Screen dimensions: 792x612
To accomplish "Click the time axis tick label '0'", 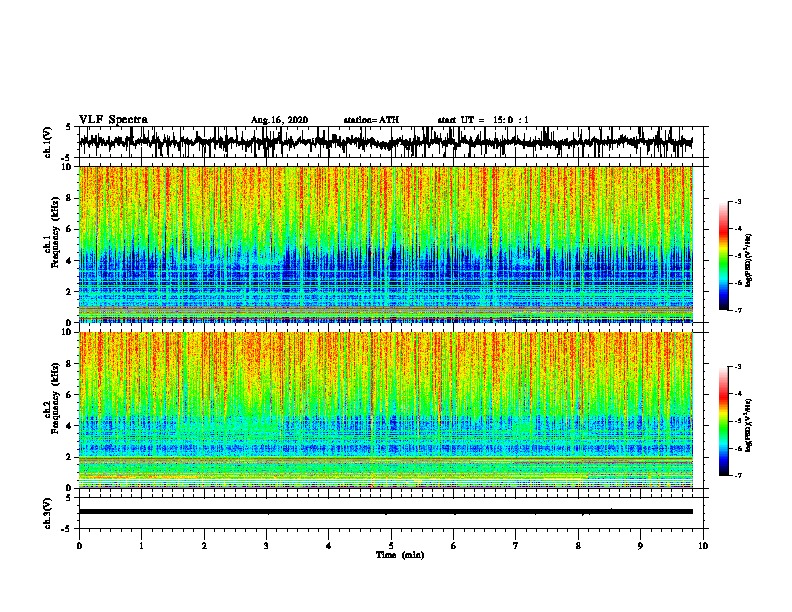I will [79, 546].
